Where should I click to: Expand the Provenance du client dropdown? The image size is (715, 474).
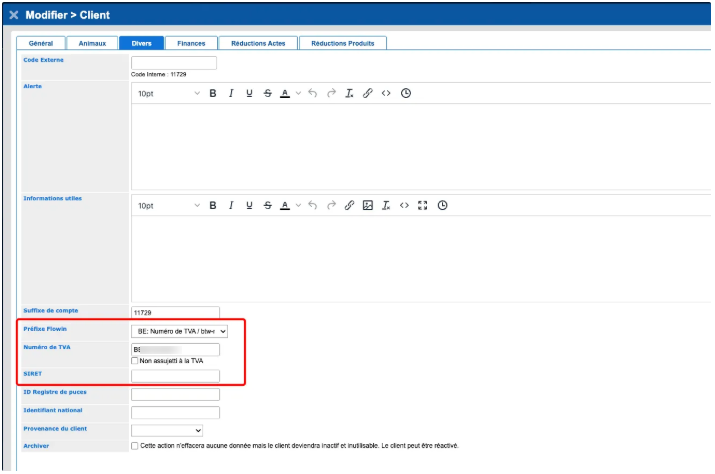pyautogui.click(x=167, y=430)
